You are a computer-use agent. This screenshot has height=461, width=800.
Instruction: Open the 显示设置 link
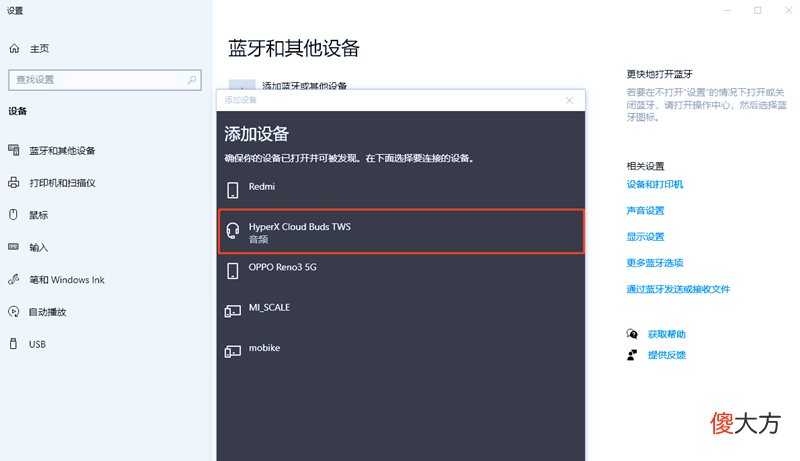[645, 237]
